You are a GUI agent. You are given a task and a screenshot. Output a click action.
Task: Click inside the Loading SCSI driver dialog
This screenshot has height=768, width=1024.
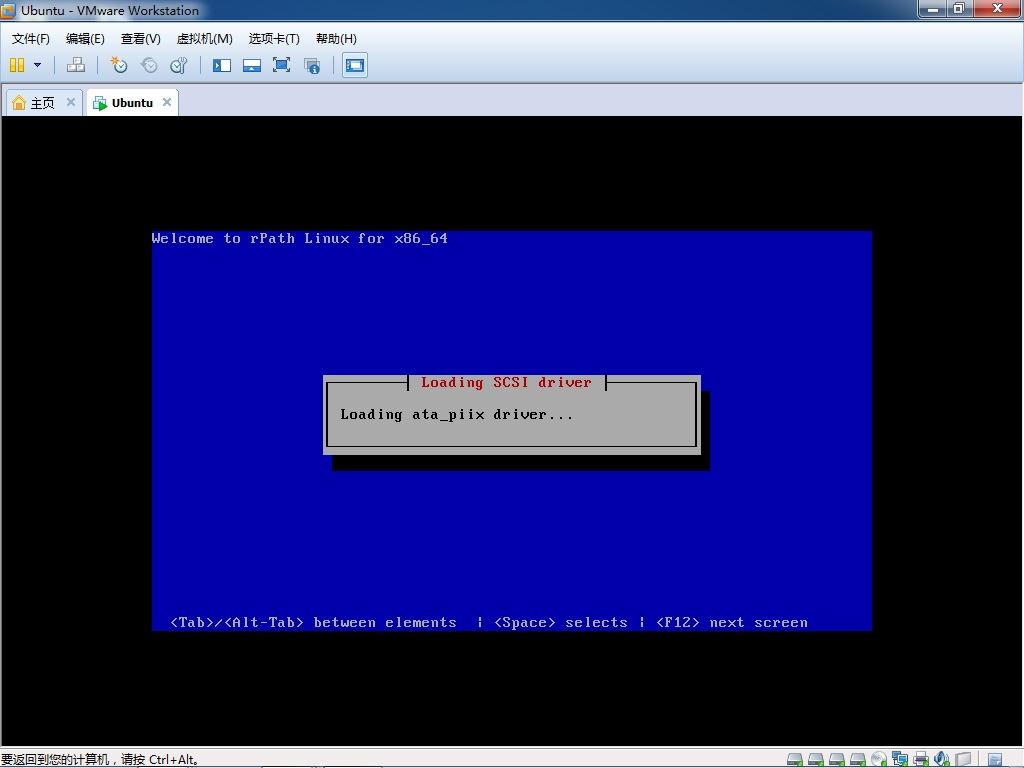(511, 415)
